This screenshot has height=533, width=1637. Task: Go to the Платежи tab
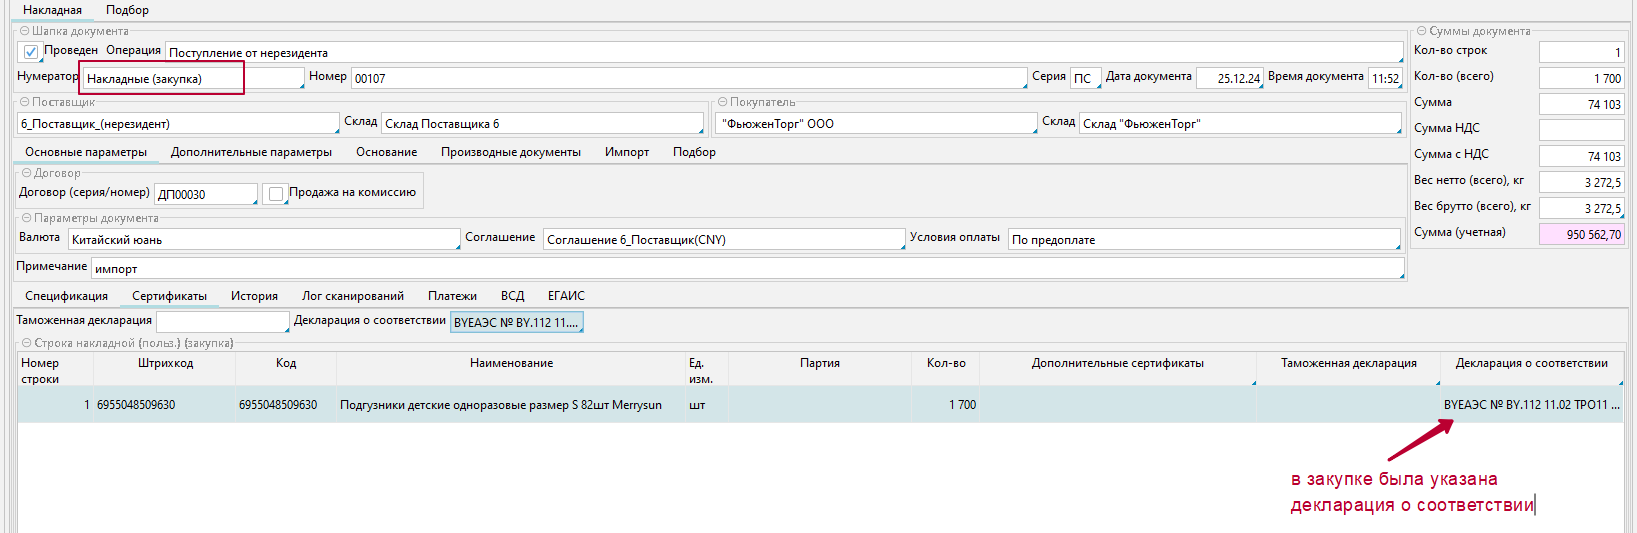(x=452, y=296)
